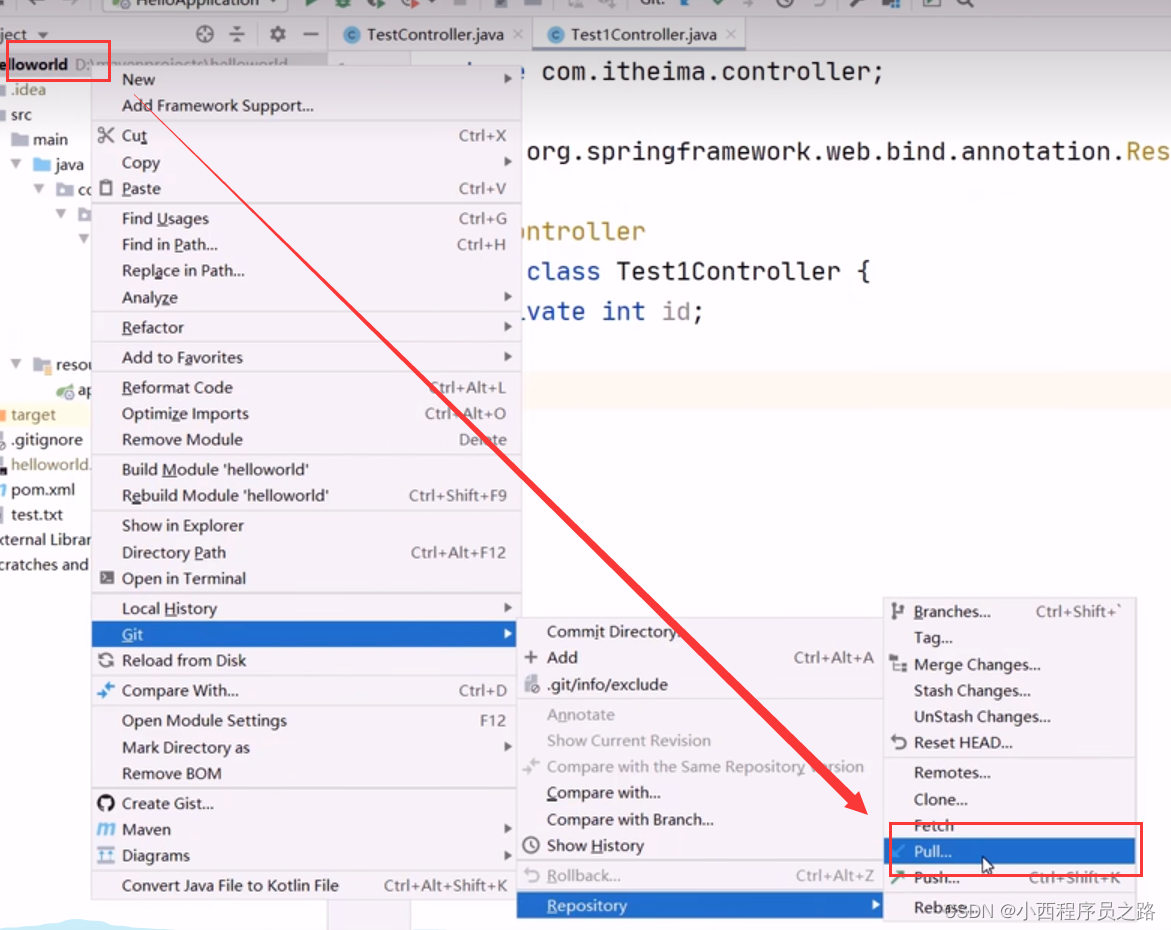Choose Compare with Branch entry

pyautogui.click(x=700, y=819)
